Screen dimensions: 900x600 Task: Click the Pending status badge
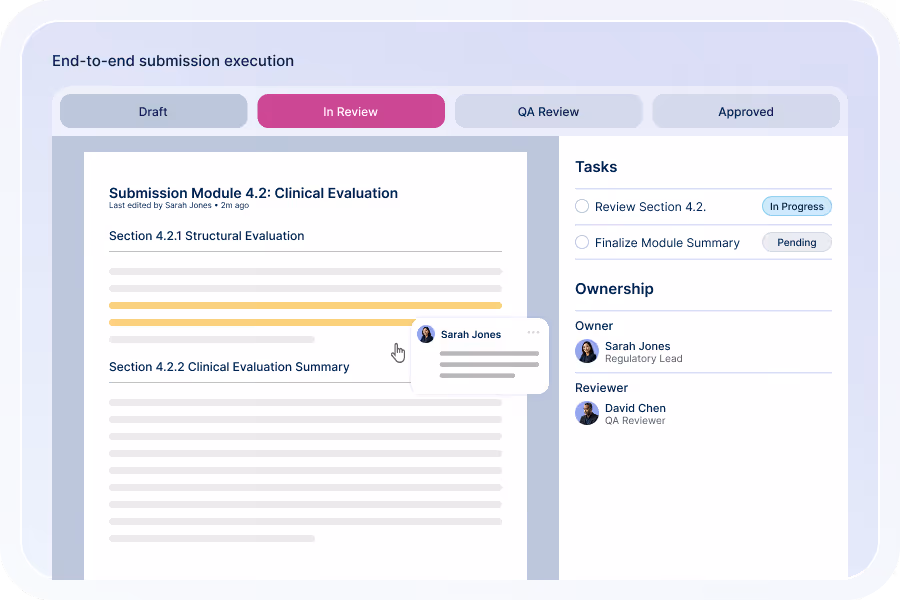pyautogui.click(x=797, y=242)
